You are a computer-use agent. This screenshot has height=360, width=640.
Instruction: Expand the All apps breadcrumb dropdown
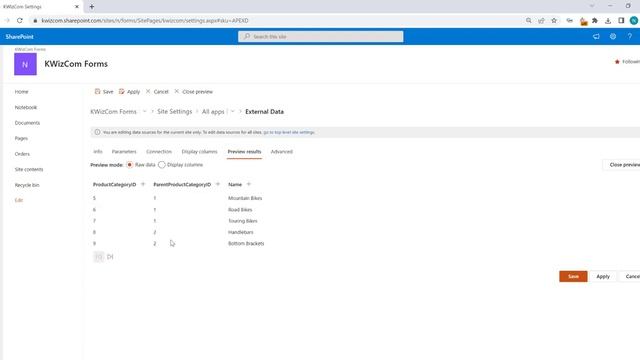233,111
